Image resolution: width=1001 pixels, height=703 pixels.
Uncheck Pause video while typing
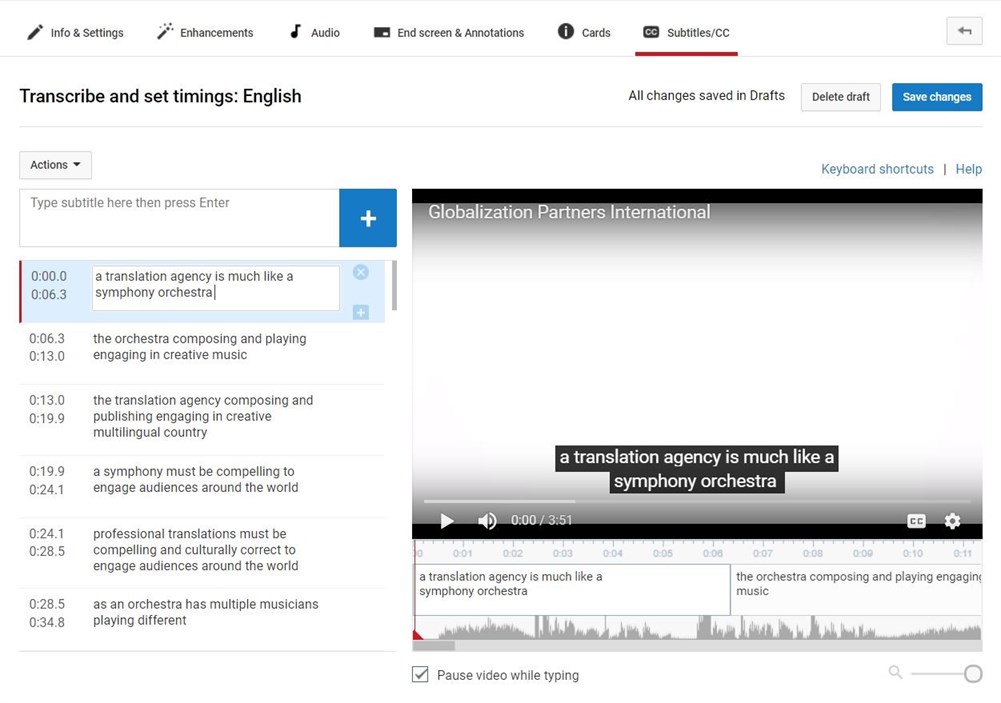pyautogui.click(x=420, y=674)
